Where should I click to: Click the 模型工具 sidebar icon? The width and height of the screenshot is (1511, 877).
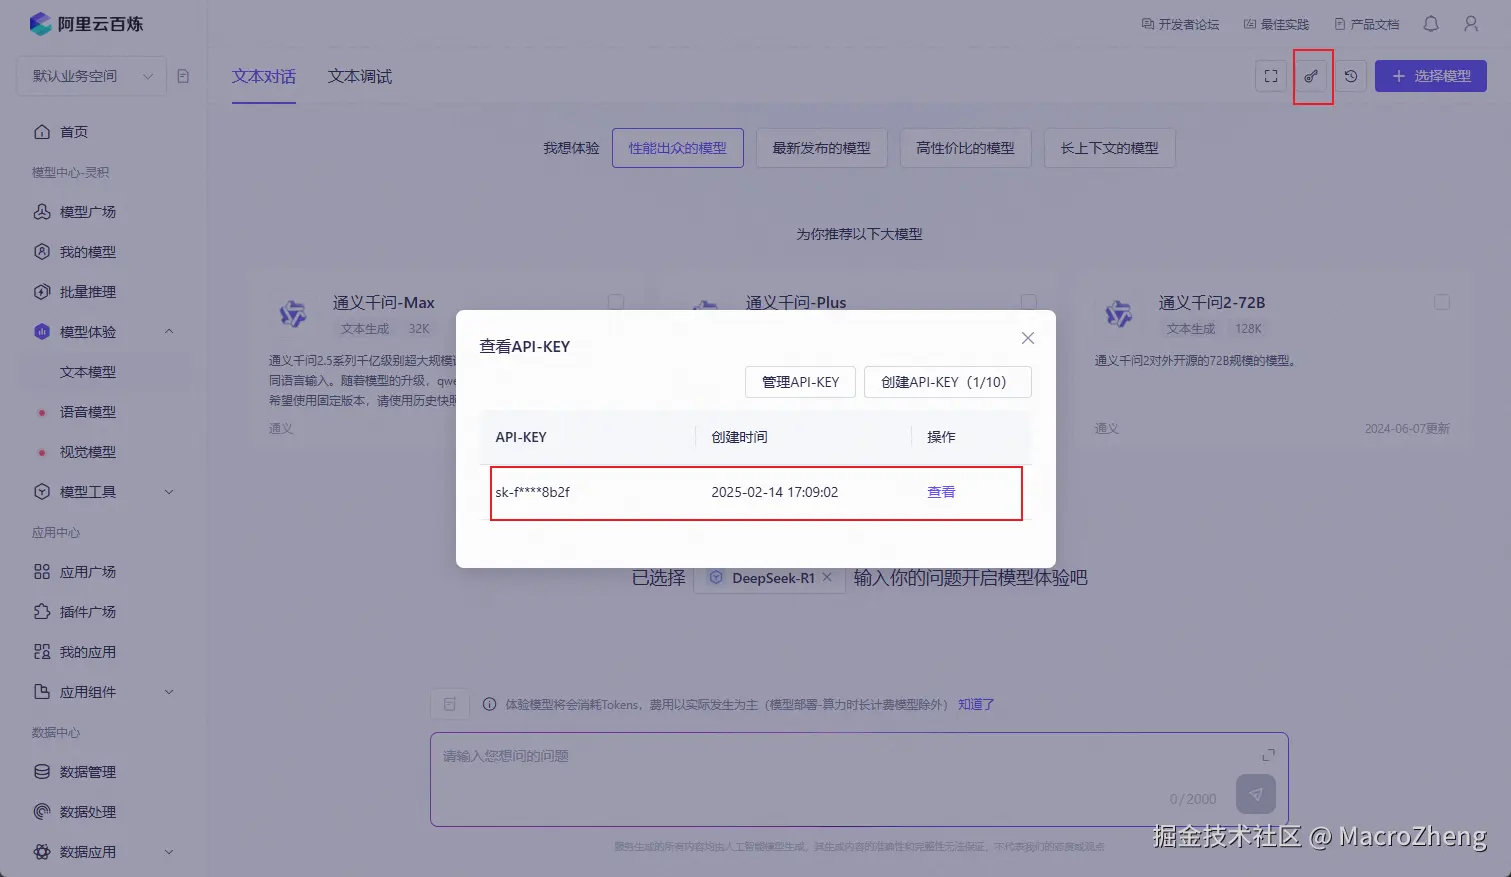click(x=42, y=492)
